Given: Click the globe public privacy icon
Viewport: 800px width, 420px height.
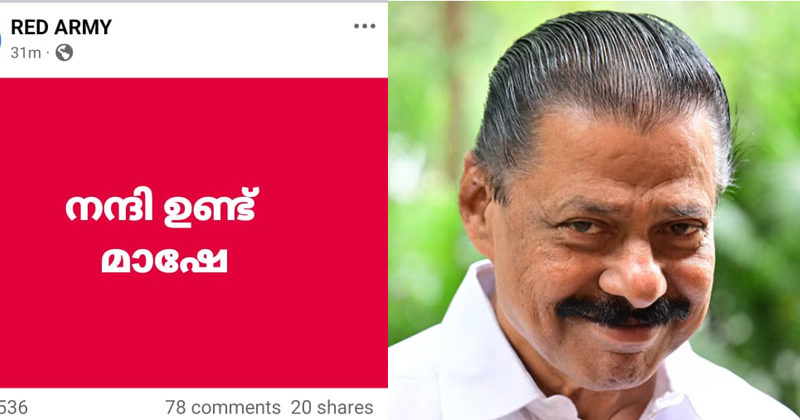Looking at the screenshot, I should (64, 53).
